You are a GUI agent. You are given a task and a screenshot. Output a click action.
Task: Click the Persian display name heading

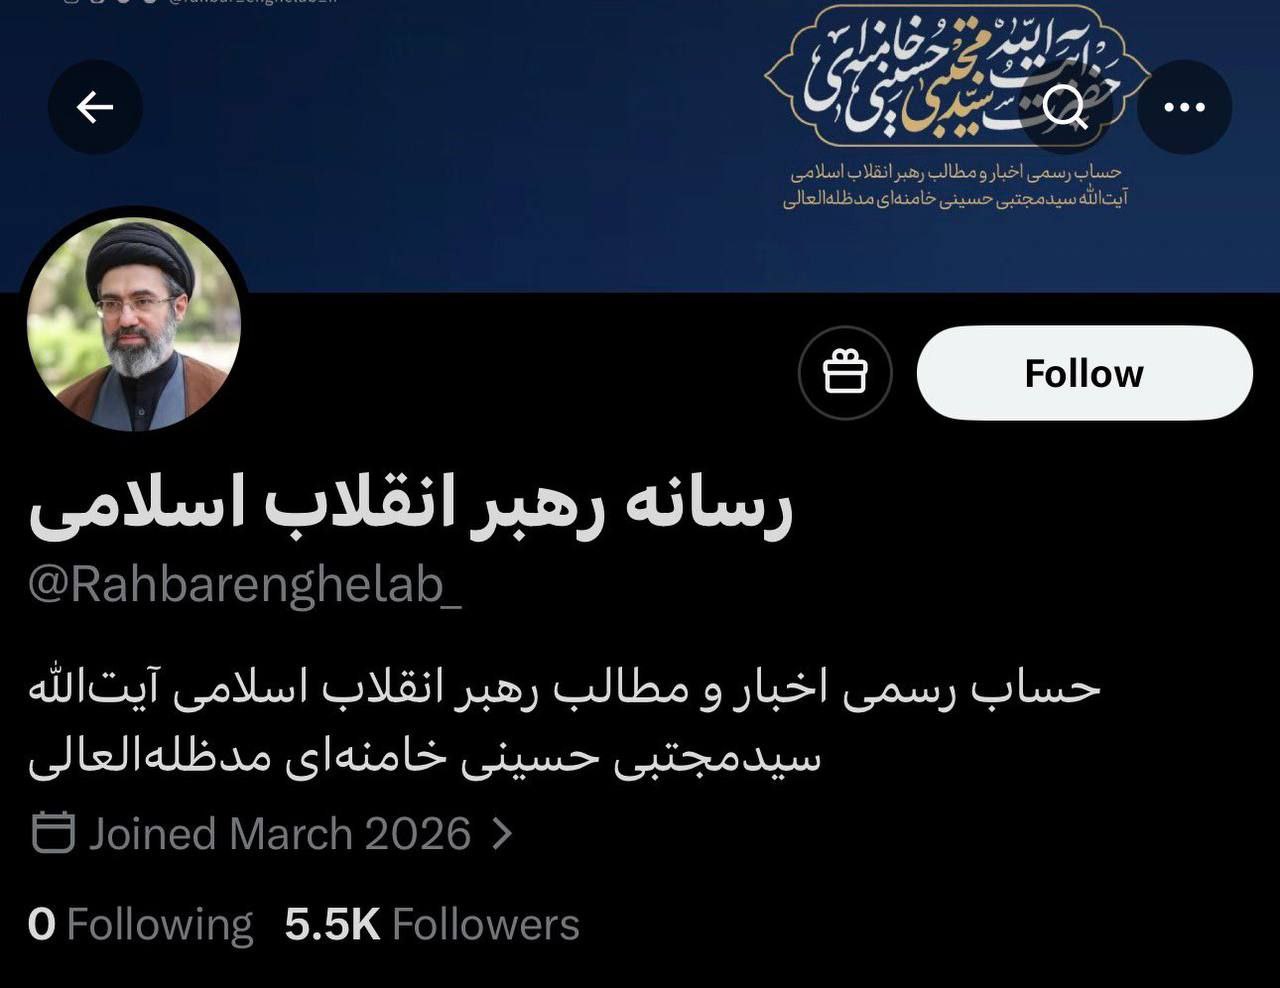pos(411,506)
